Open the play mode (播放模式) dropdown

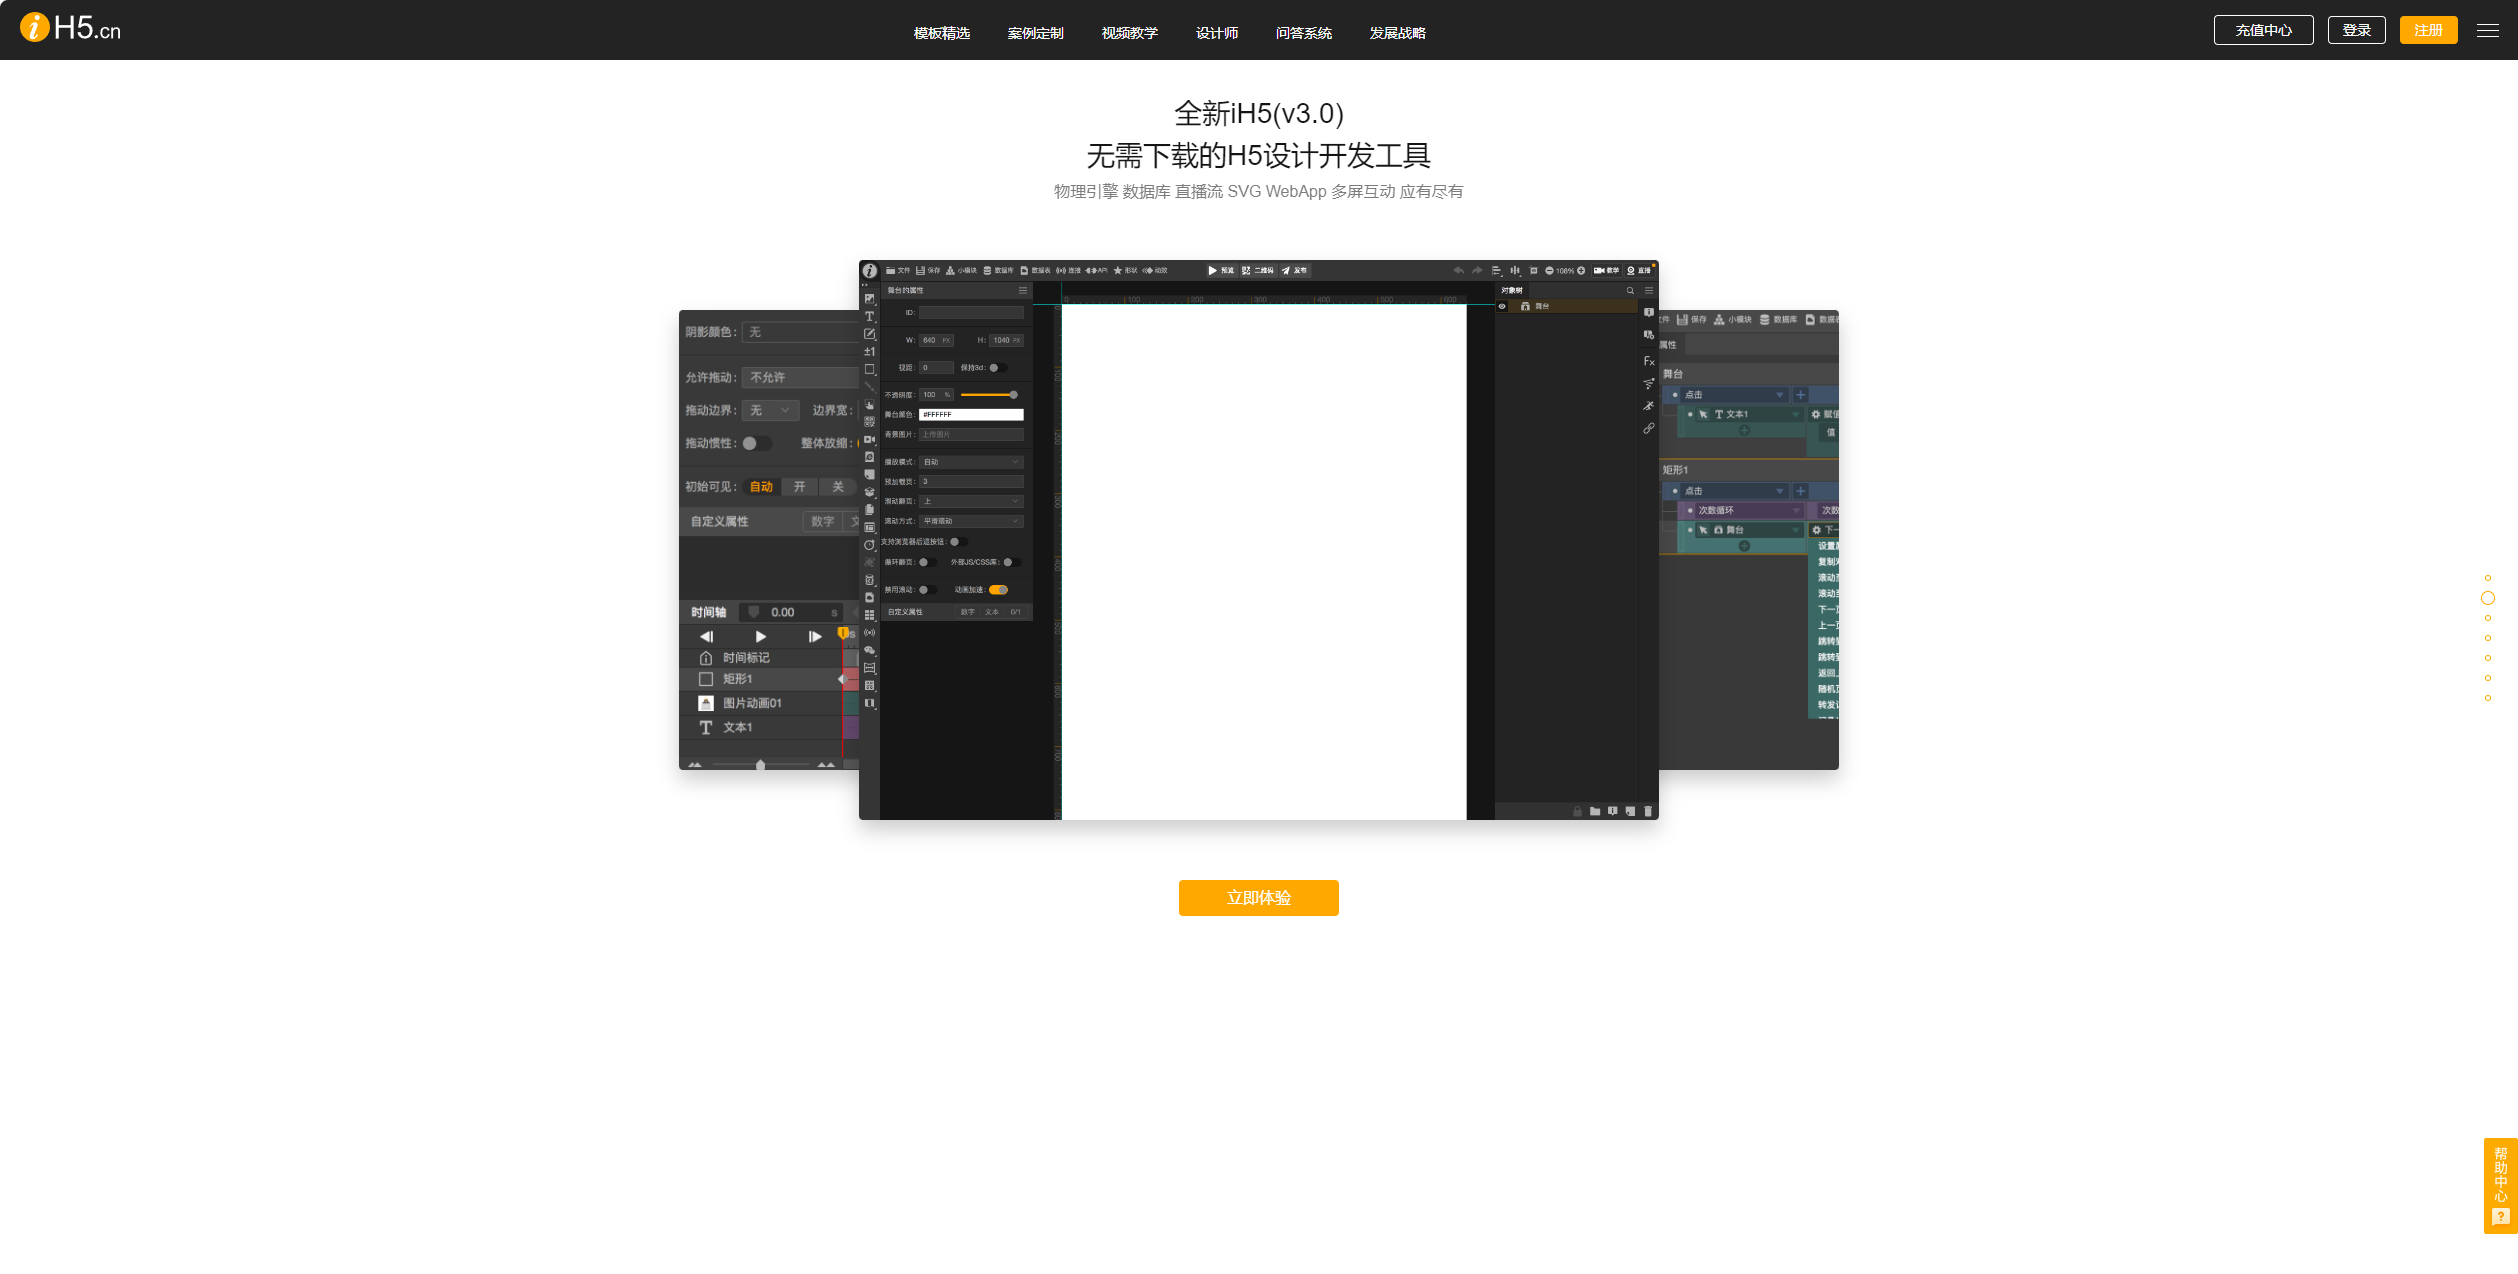click(x=970, y=462)
